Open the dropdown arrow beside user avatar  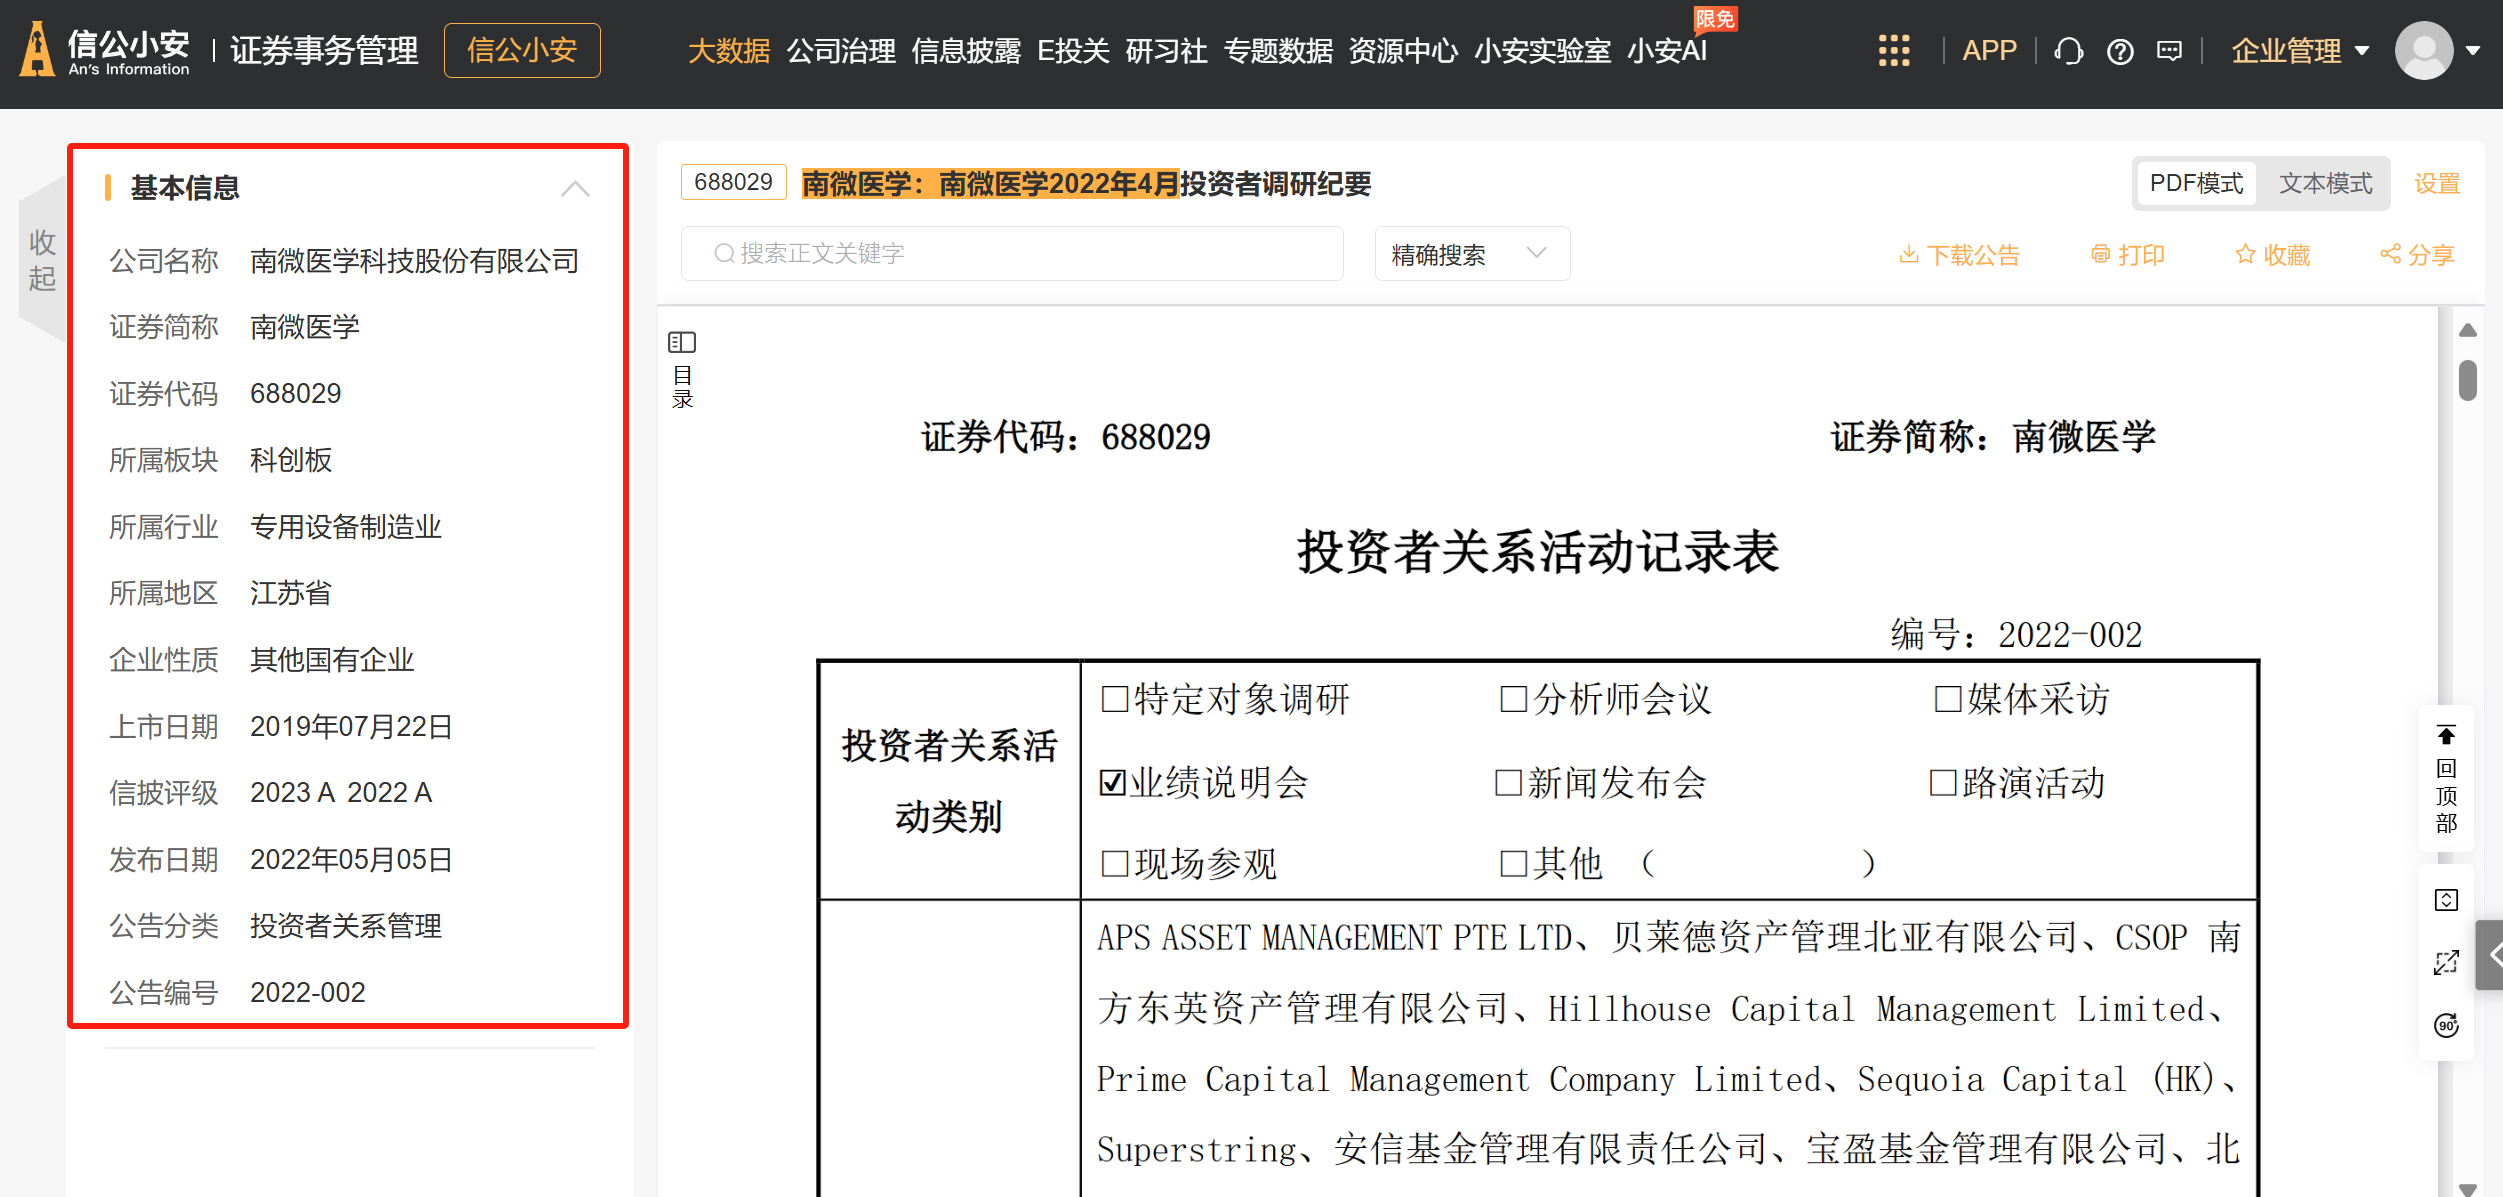[2473, 51]
